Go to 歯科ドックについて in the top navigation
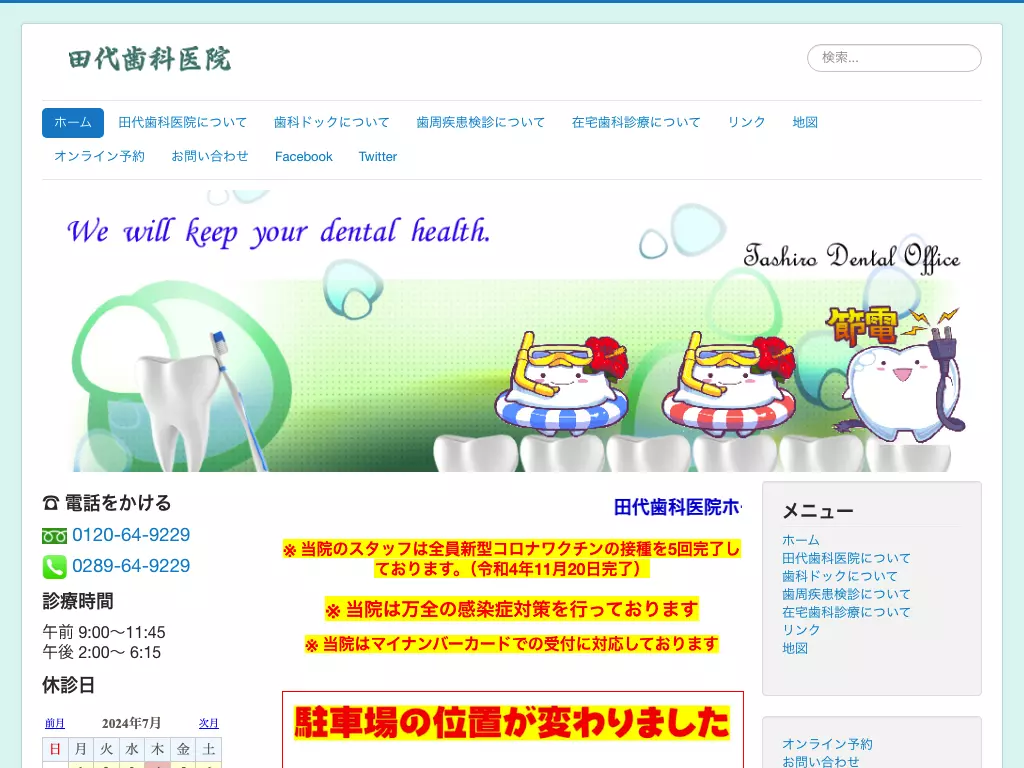Viewport: 1024px width, 768px height. point(332,123)
